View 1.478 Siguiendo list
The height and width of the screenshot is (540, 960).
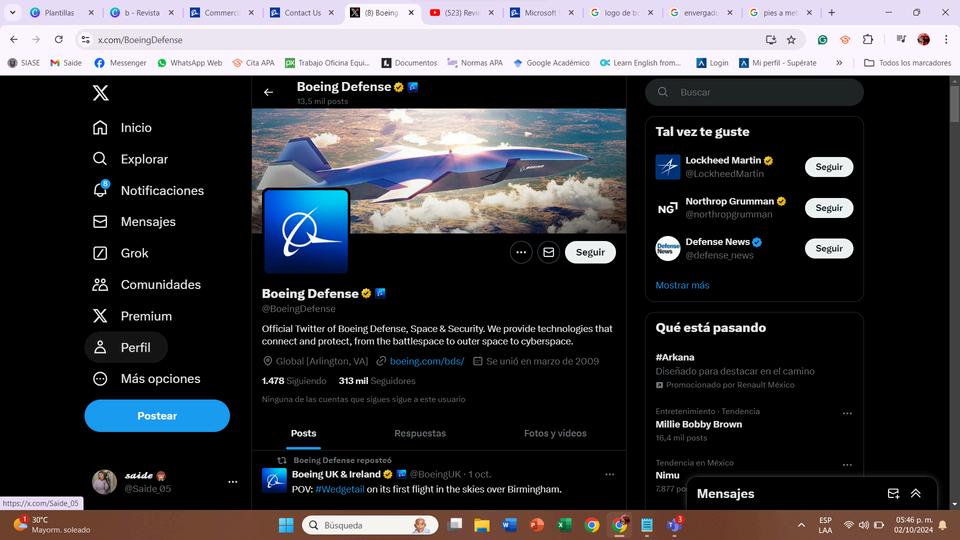pos(294,381)
